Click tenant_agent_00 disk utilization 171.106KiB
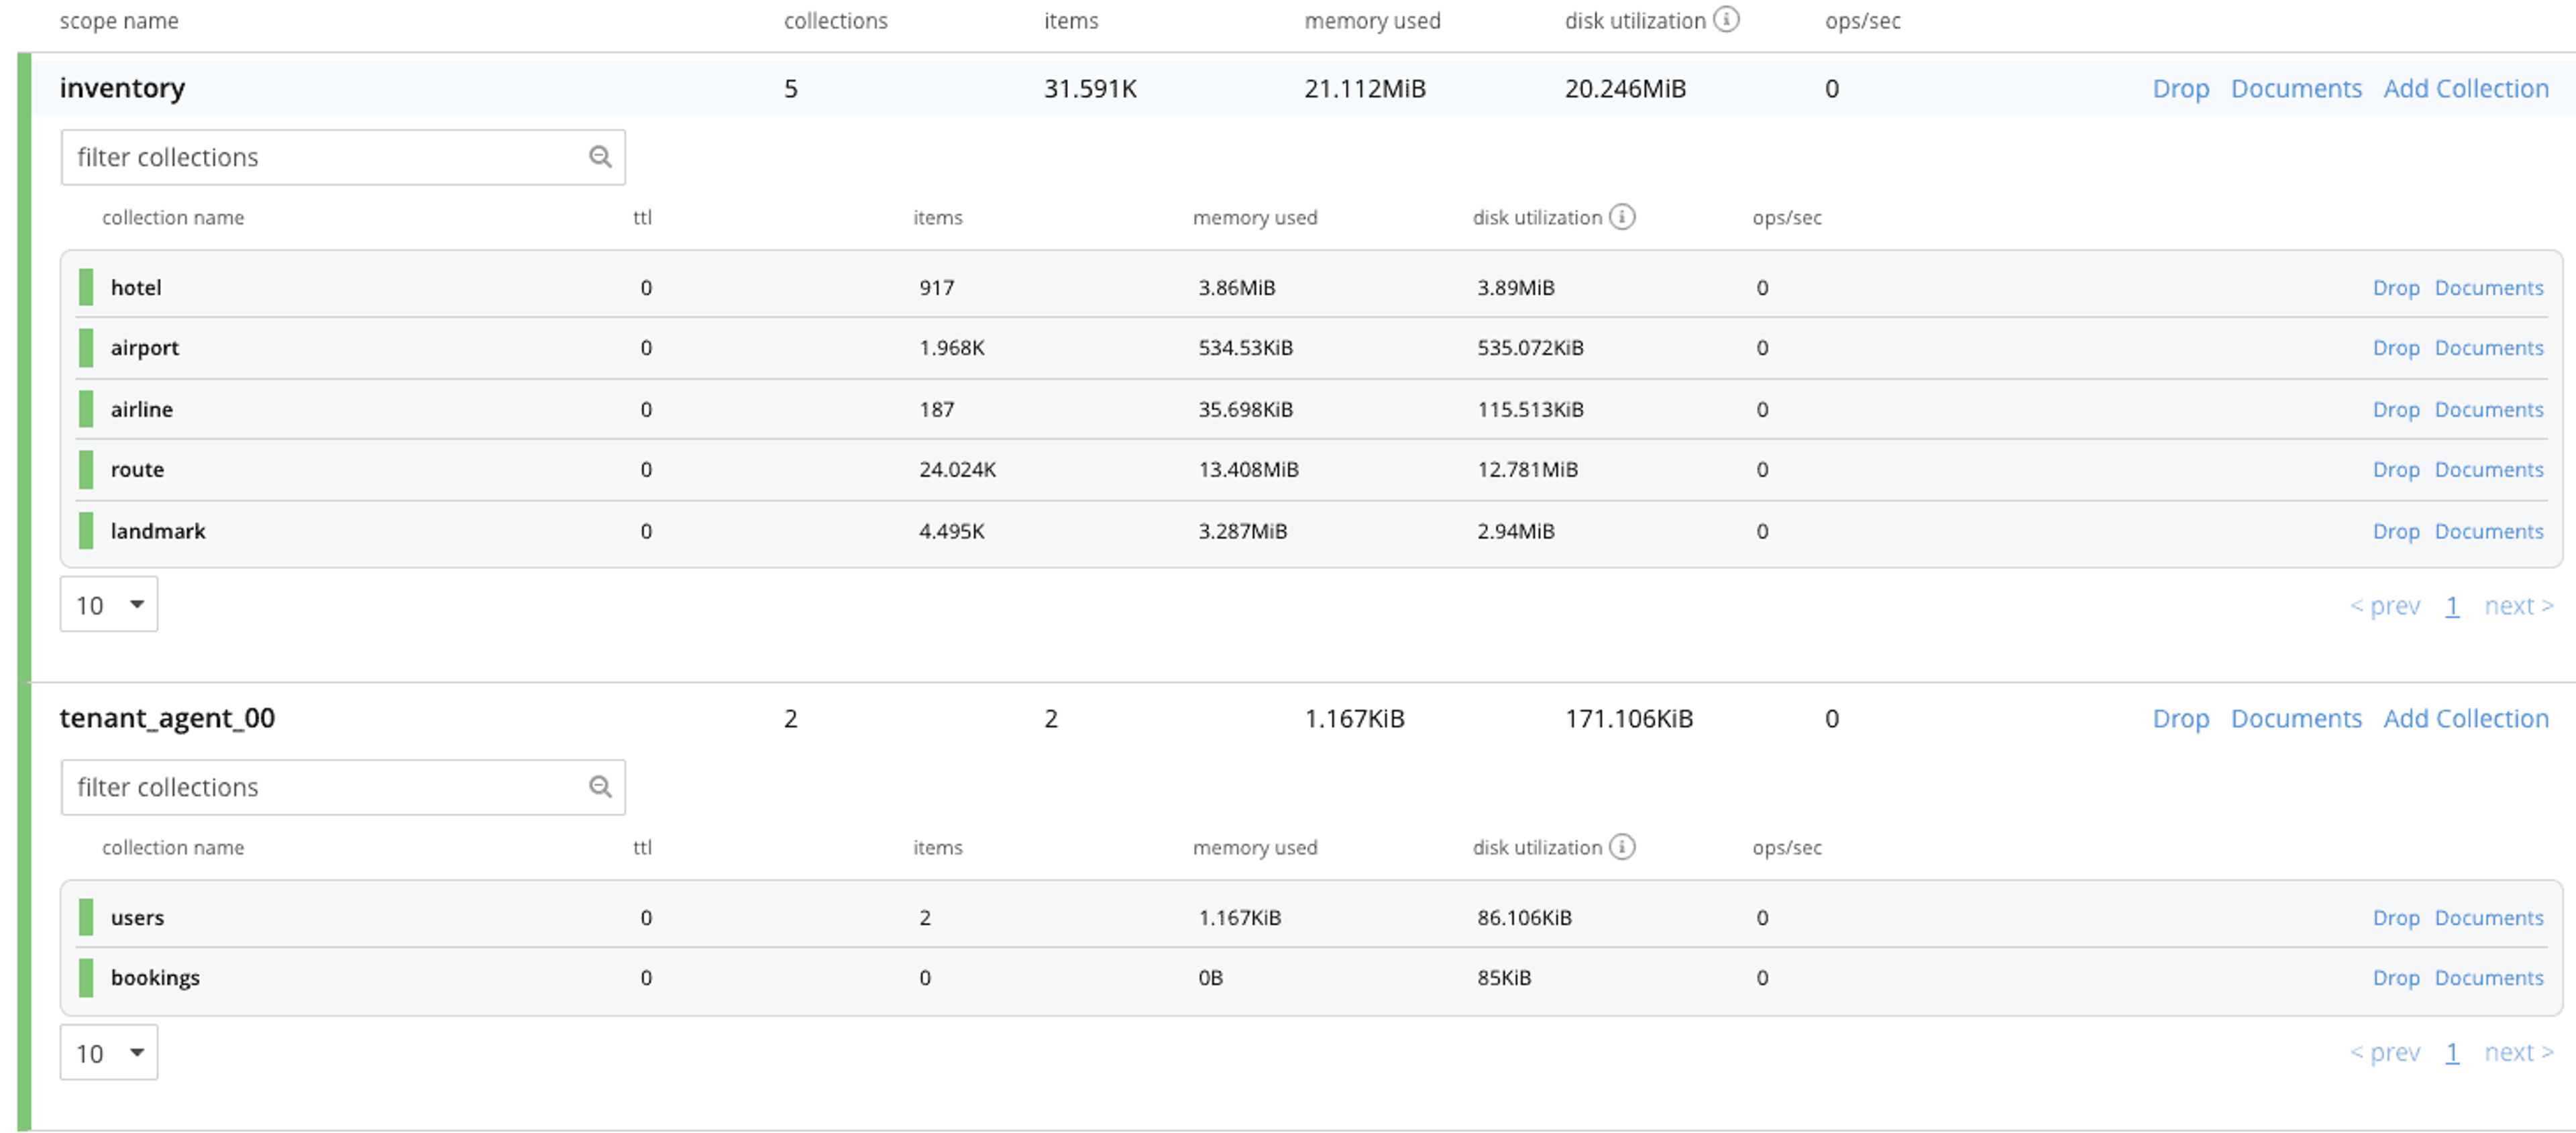Screen dimensions: 2576x1133 [x=1628, y=719]
